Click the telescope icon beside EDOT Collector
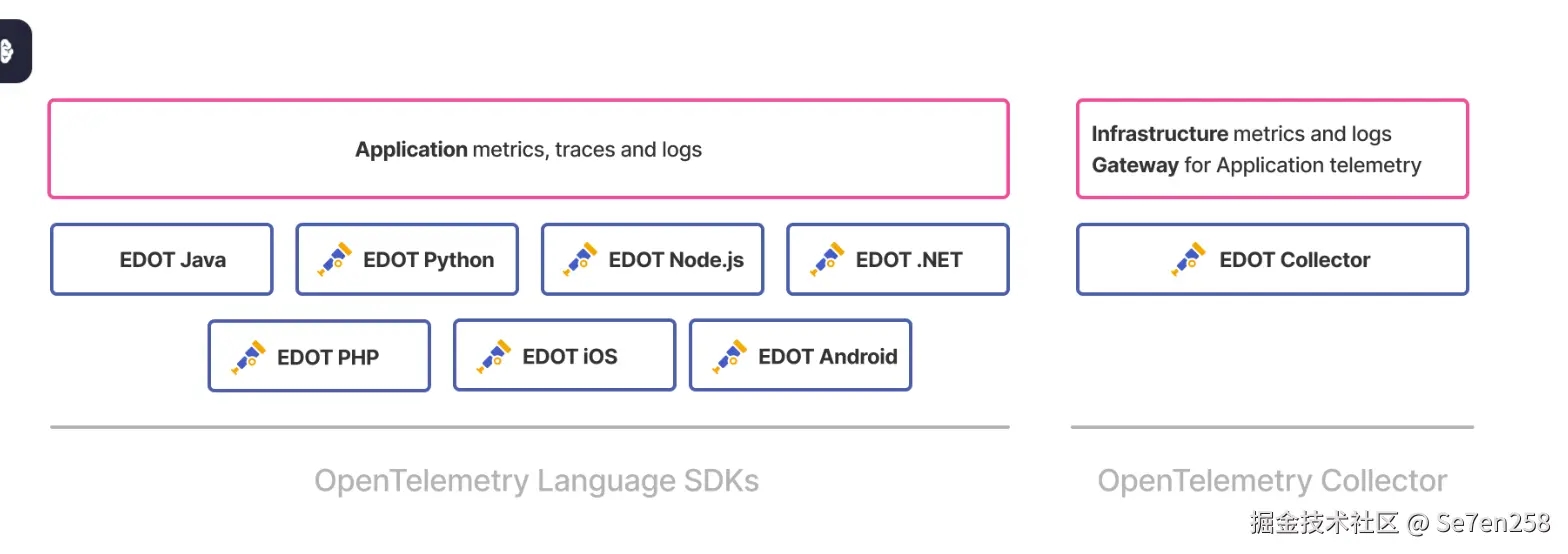 coord(1189,259)
